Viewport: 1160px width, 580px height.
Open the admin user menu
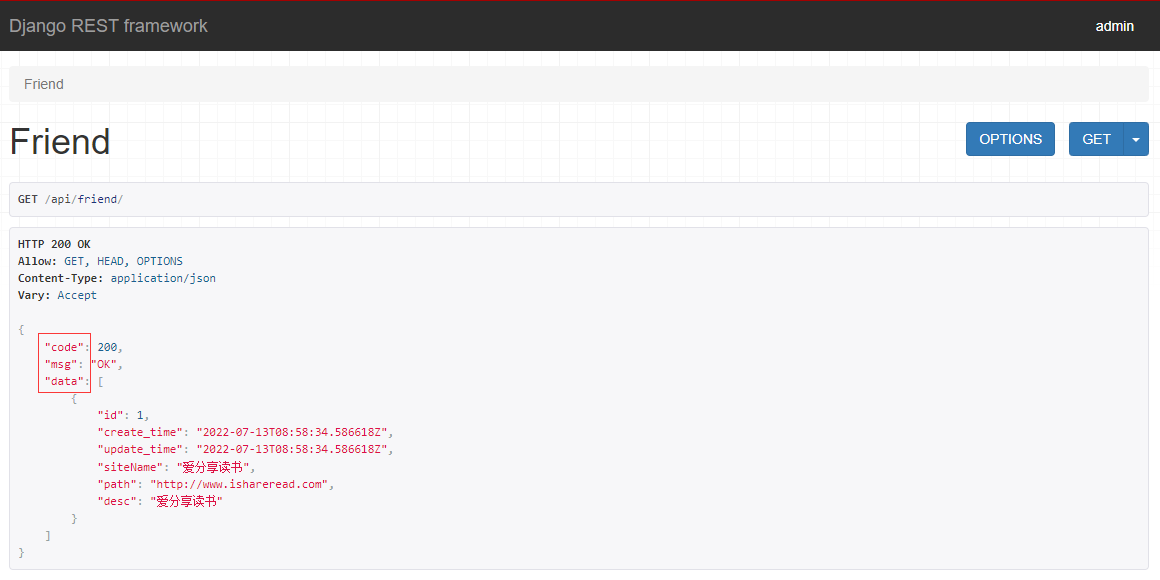1114,26
